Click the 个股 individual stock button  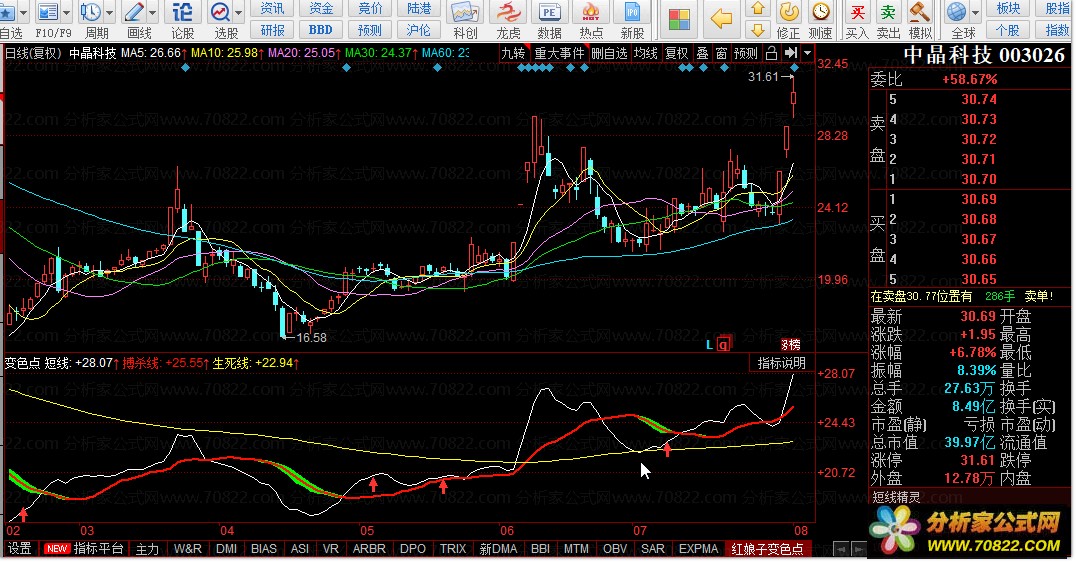[x=1008, y=30]
